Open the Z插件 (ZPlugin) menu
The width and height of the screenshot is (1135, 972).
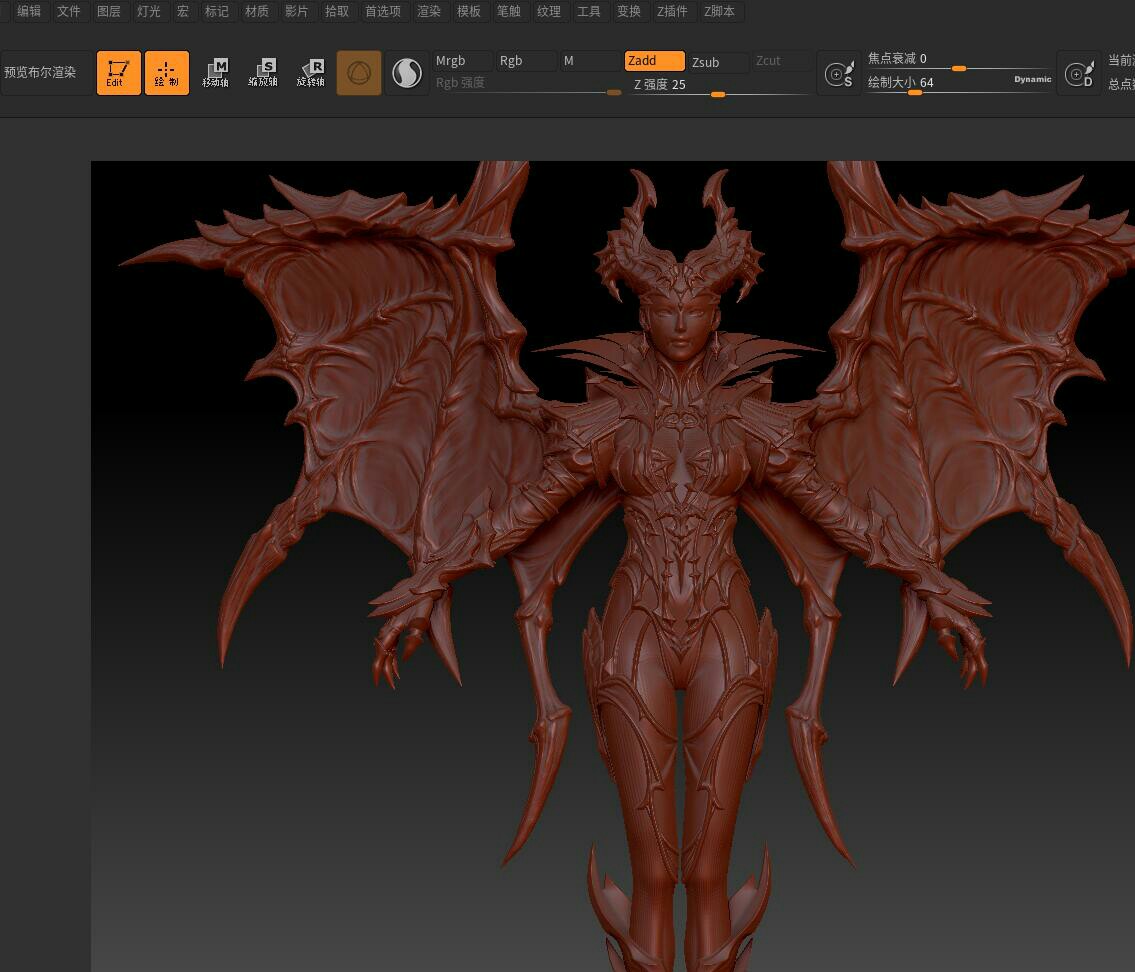point(672,12)
